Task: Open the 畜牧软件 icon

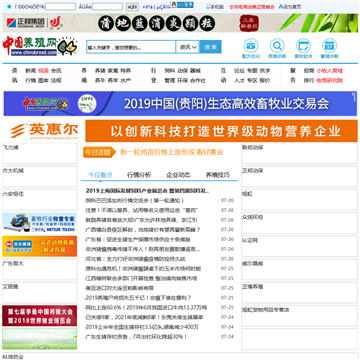Action: [x=303, y=45]
